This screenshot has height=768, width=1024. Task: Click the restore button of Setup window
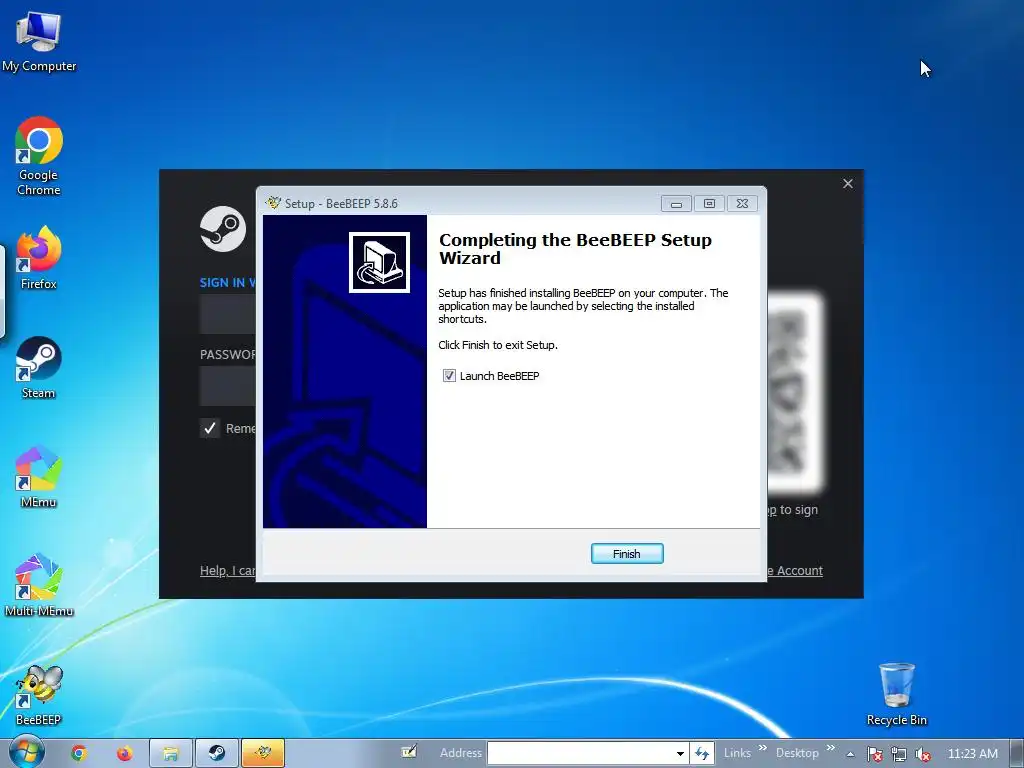(x=709, y=204)
